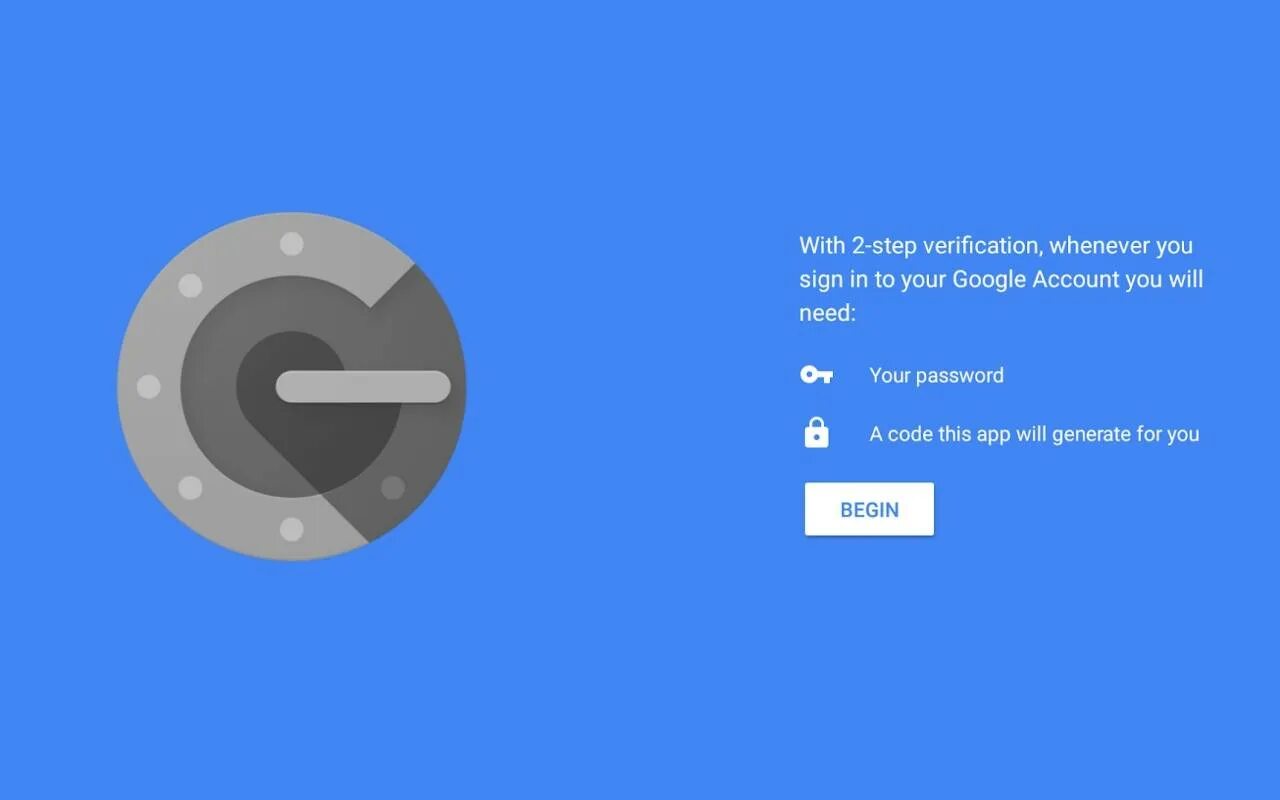Click the top dot on the vault dial
1280x800 pixels.
291,244
